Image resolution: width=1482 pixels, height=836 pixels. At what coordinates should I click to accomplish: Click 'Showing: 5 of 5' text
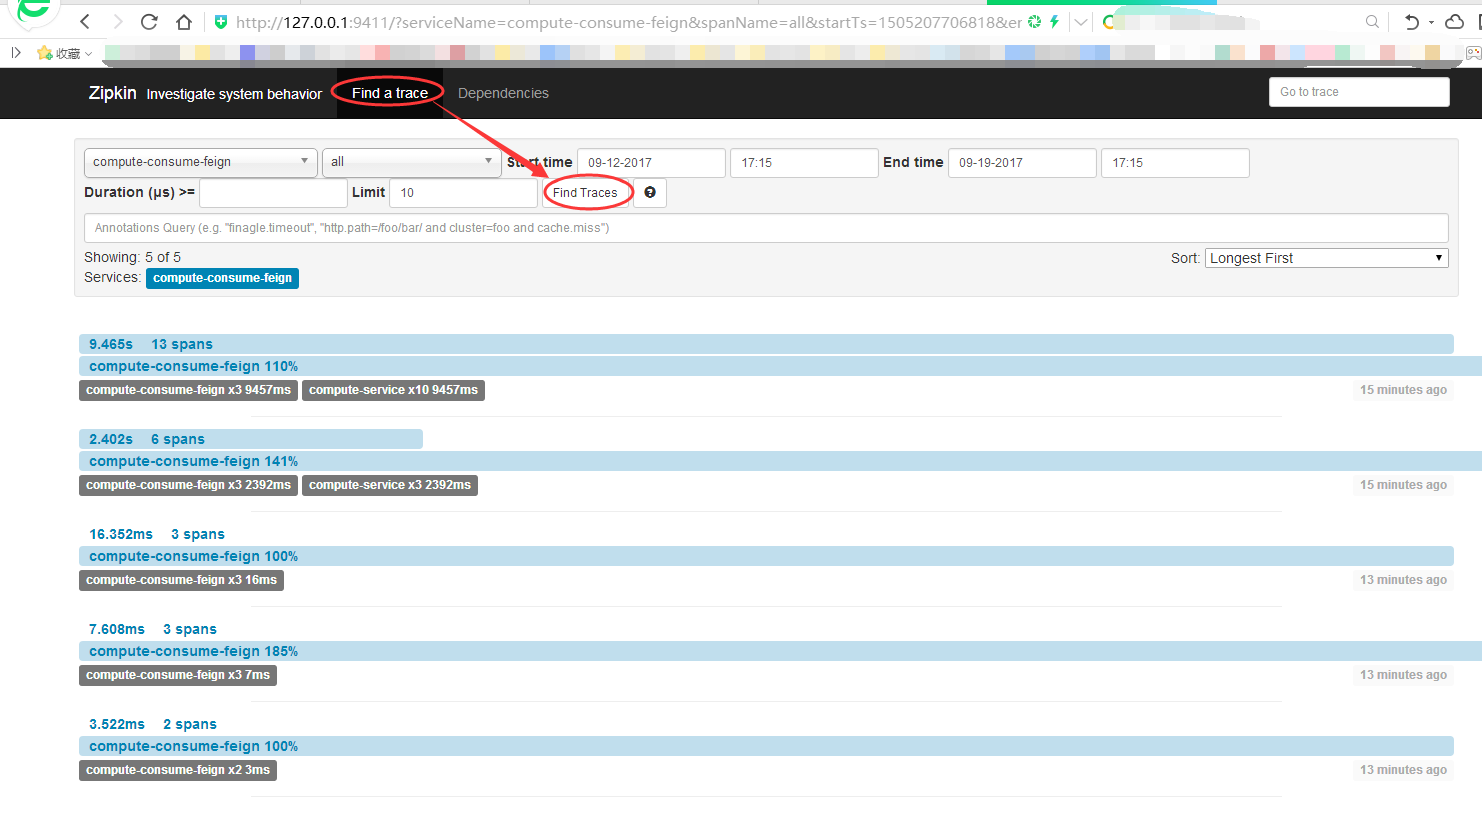pos(132,257)
